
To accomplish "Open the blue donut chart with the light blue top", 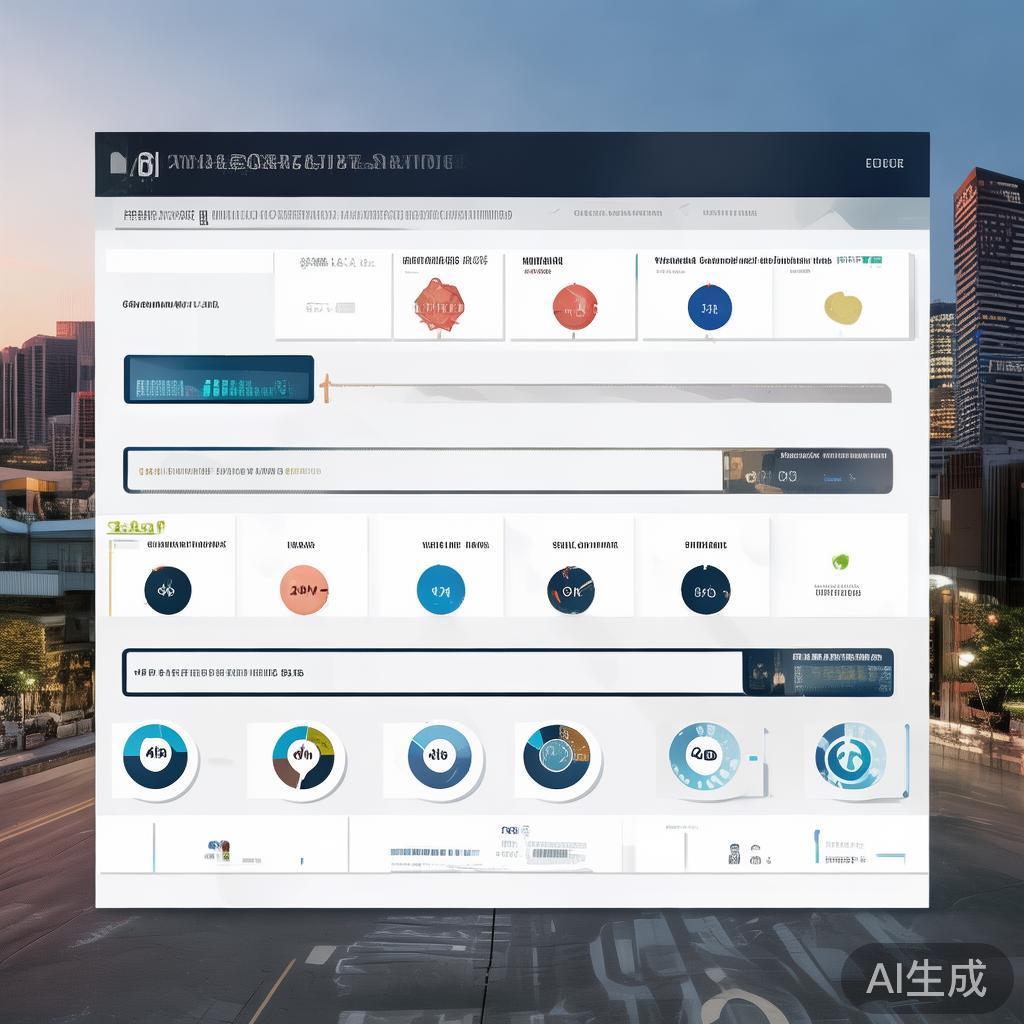I will pos(440,756).
